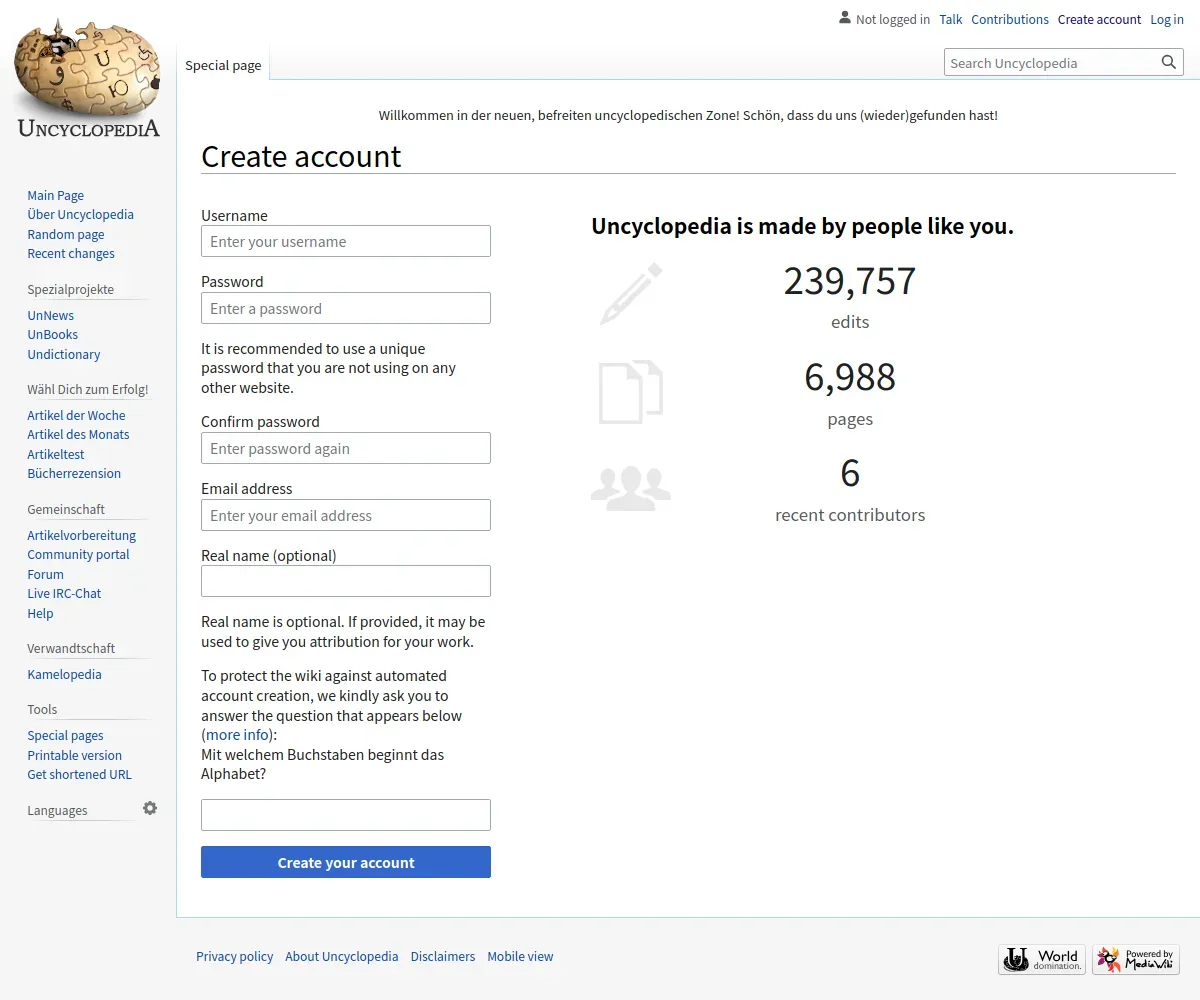Switch to Mobile view
The height and width of the screenshot is (1000, 1200).
click(x=520, y=956)
